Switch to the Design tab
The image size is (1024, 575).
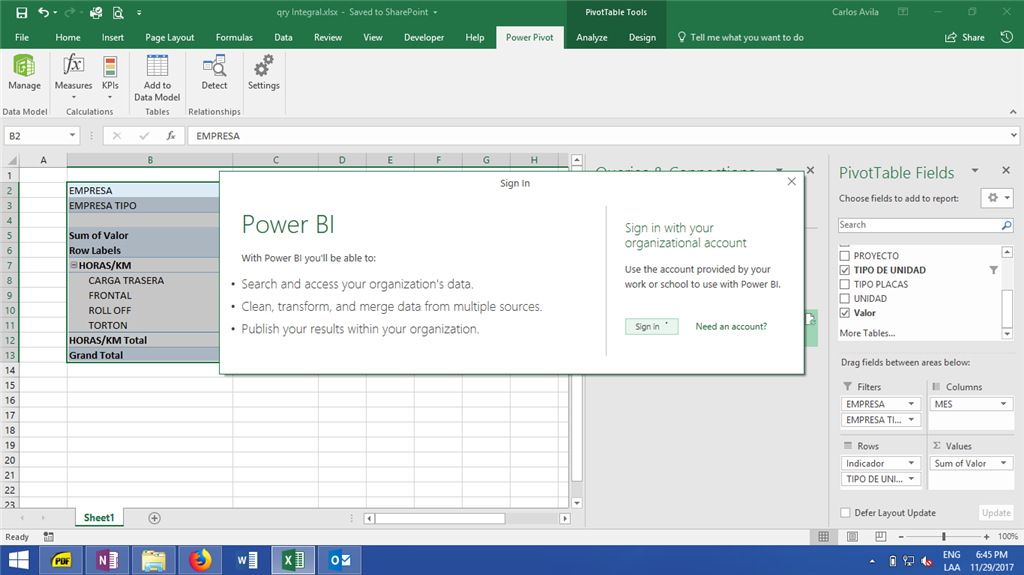point(642,37)
